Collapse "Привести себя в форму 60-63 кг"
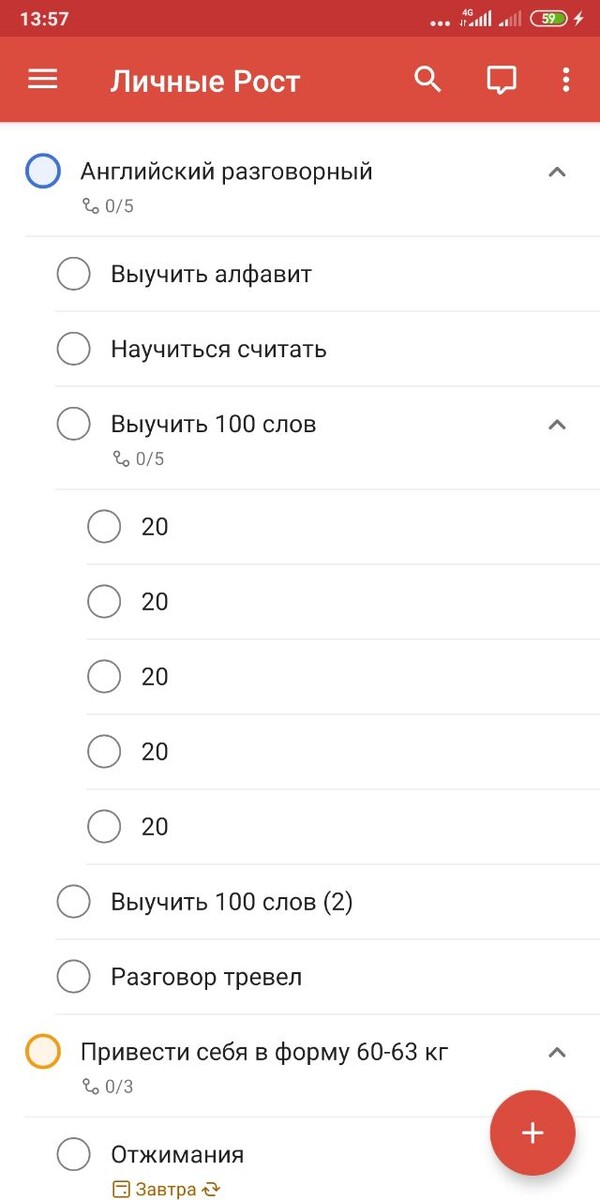 [557, 1051]
